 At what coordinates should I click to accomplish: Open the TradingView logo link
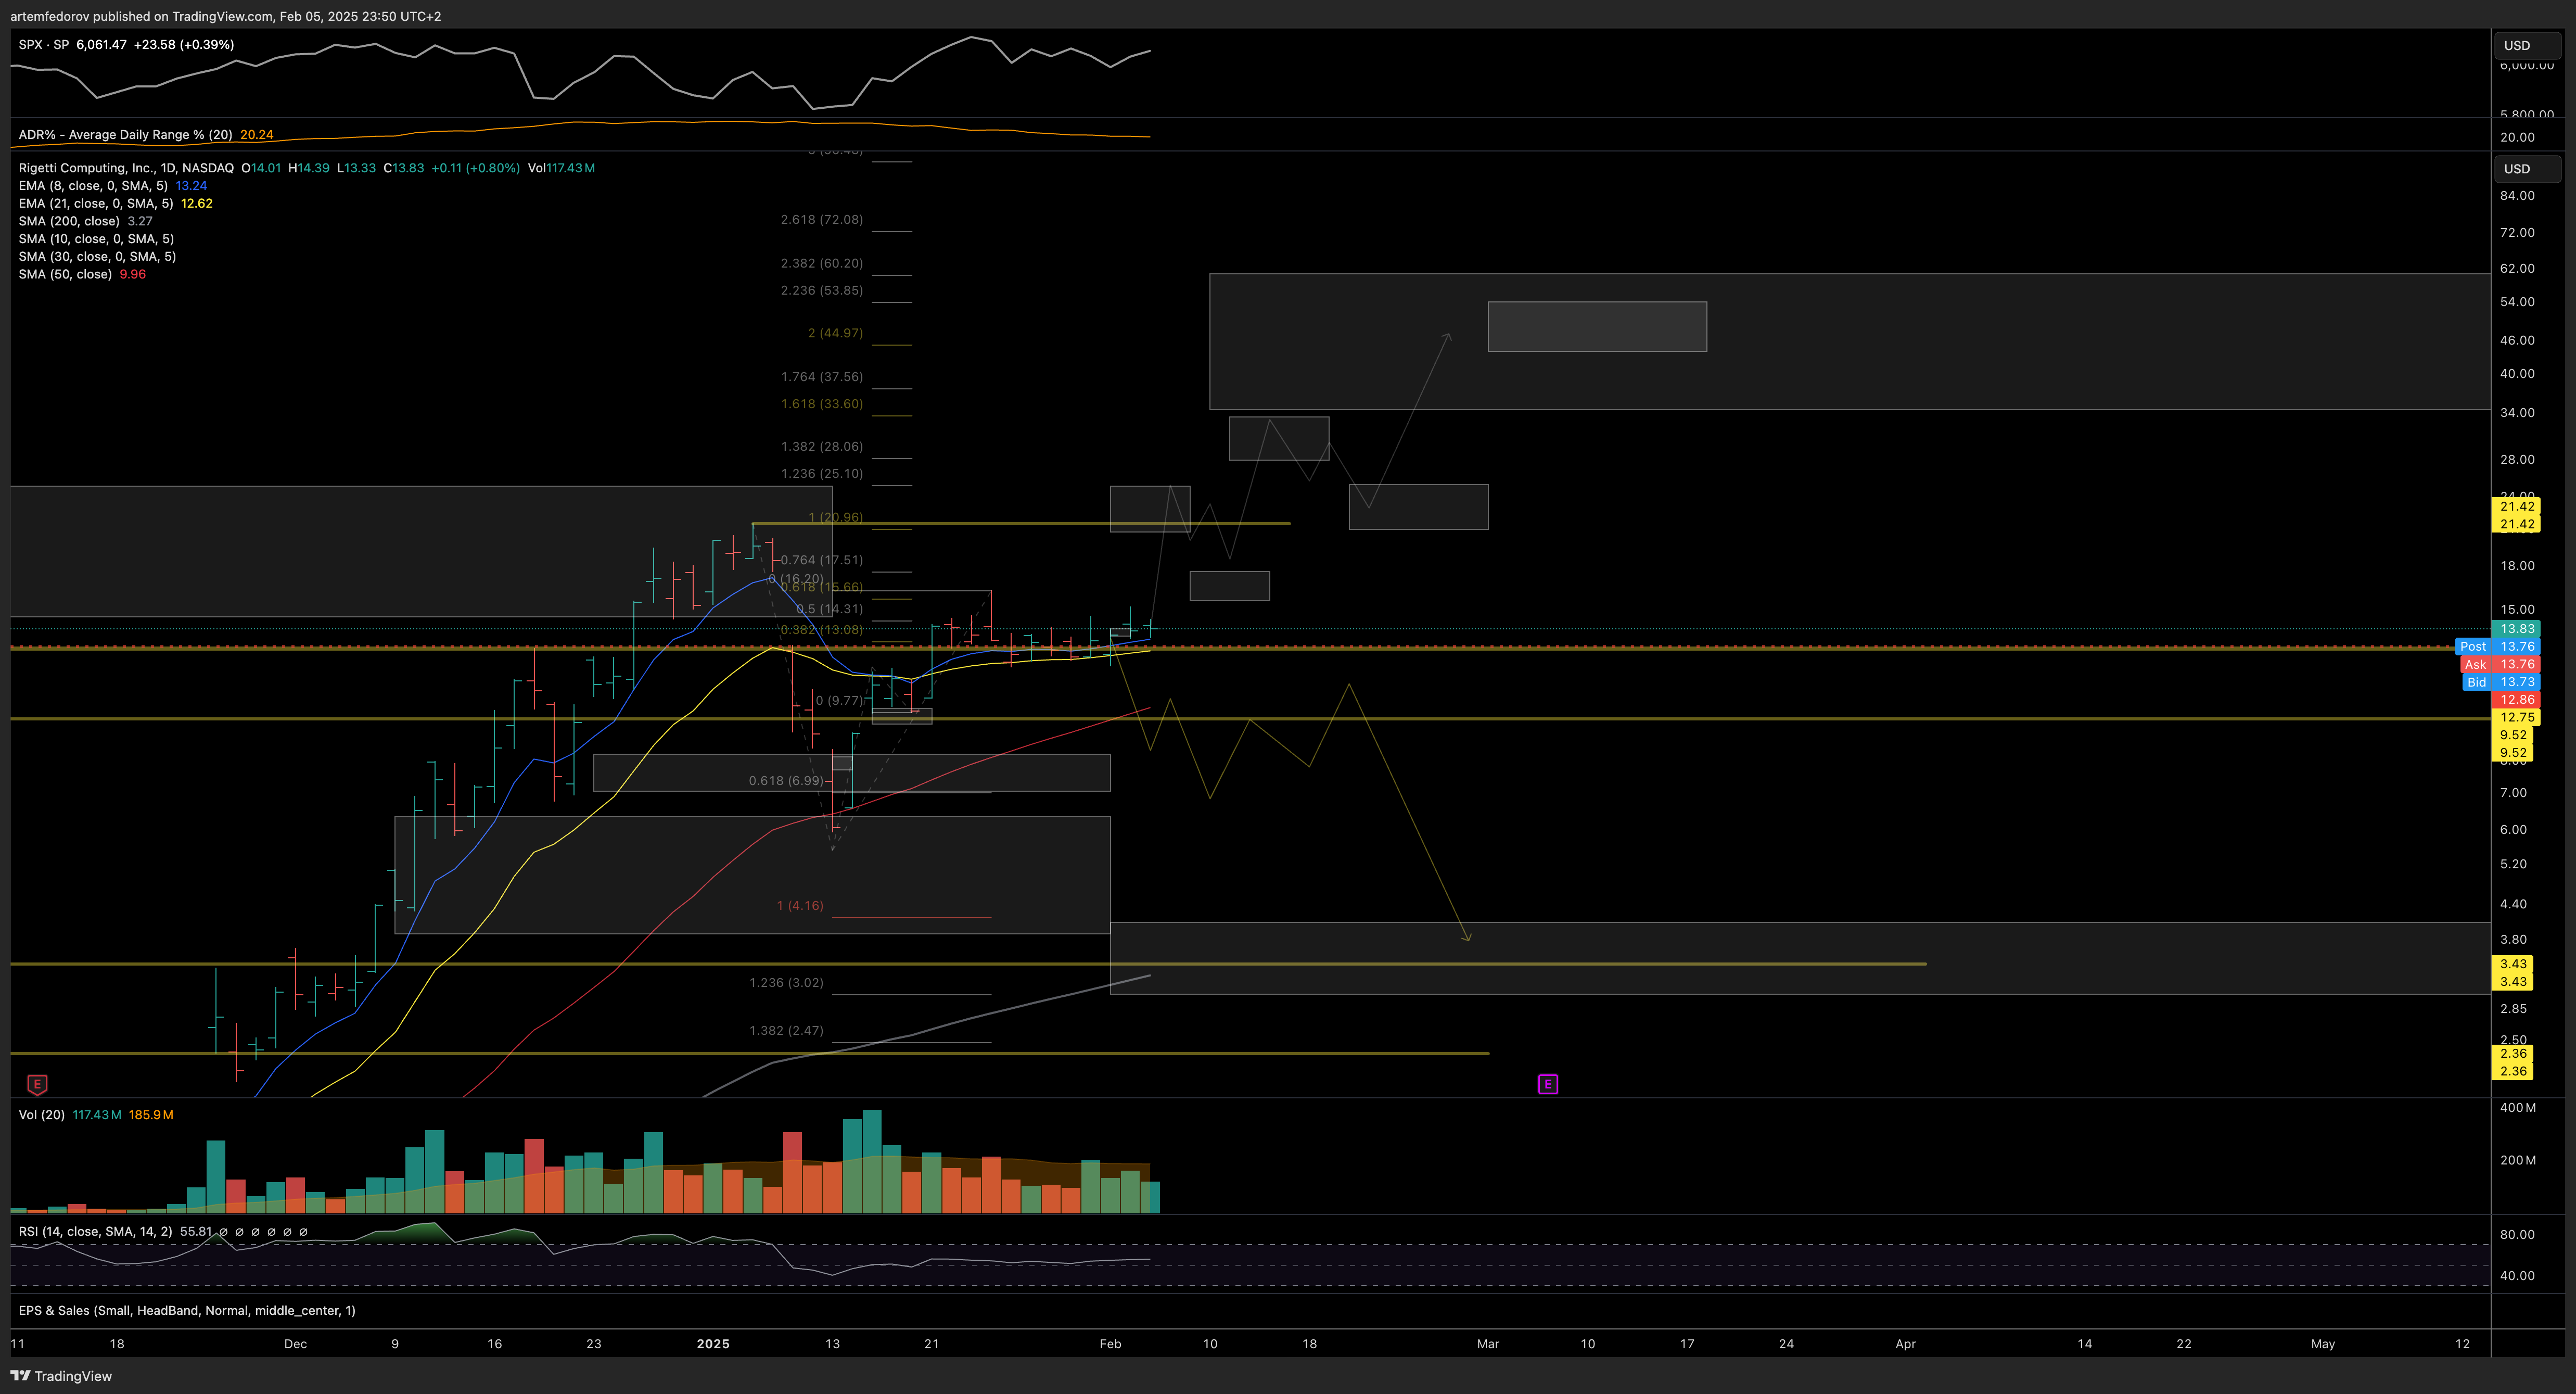coord(61,1376)
